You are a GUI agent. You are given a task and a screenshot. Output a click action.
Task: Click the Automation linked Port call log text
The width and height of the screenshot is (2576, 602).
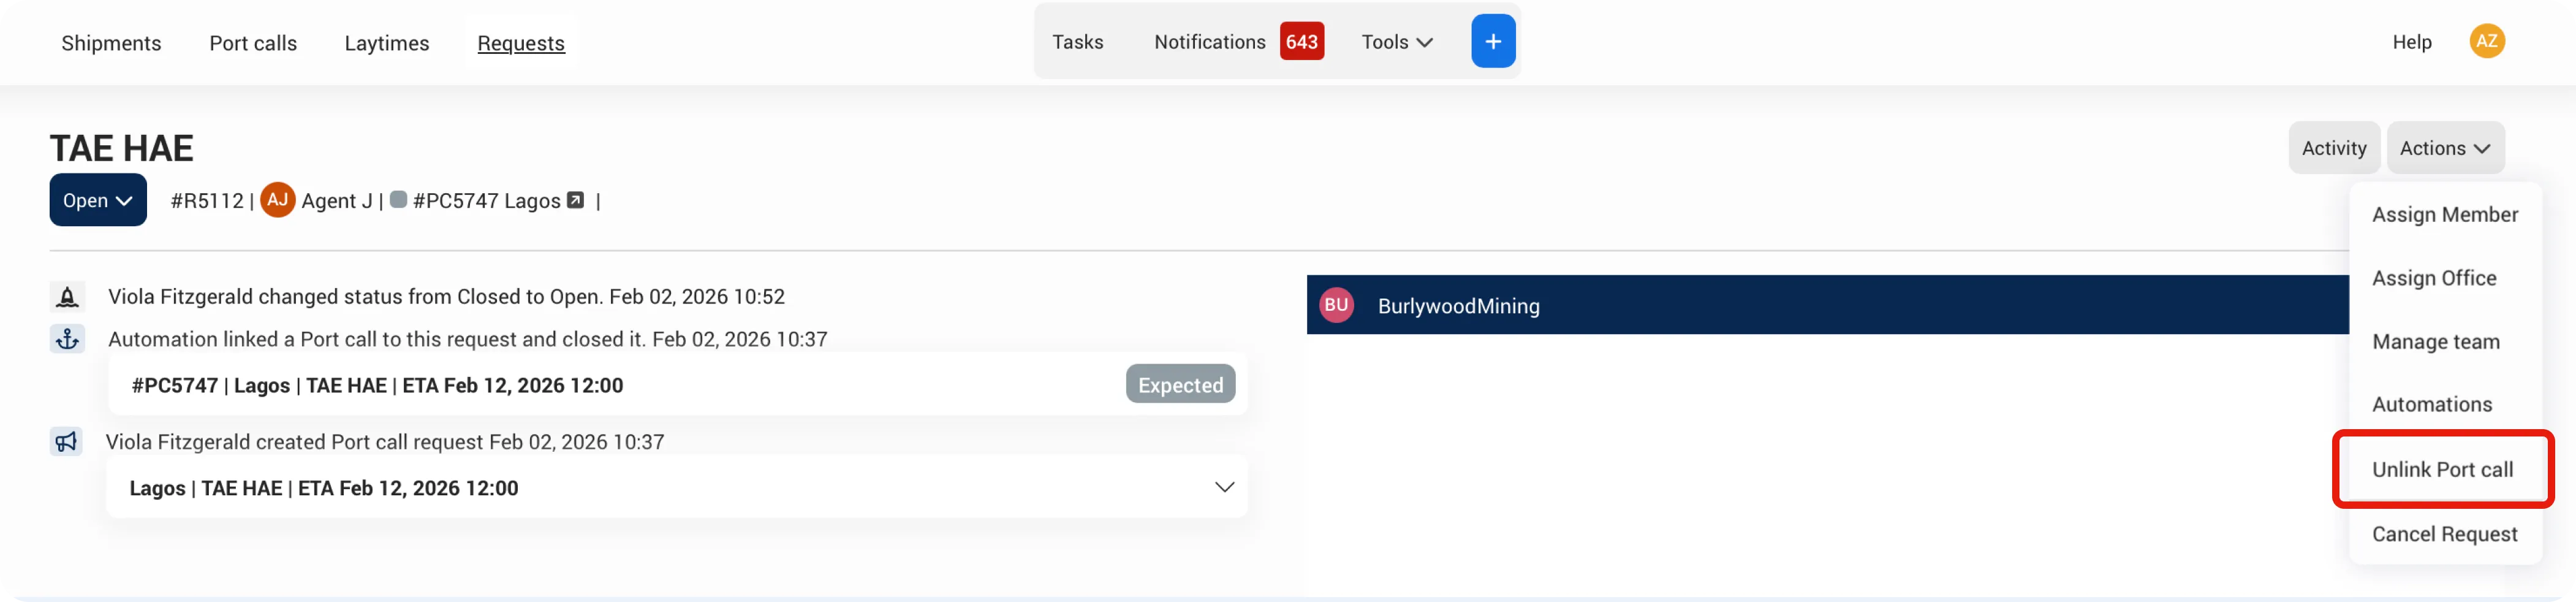coord(467,339)
